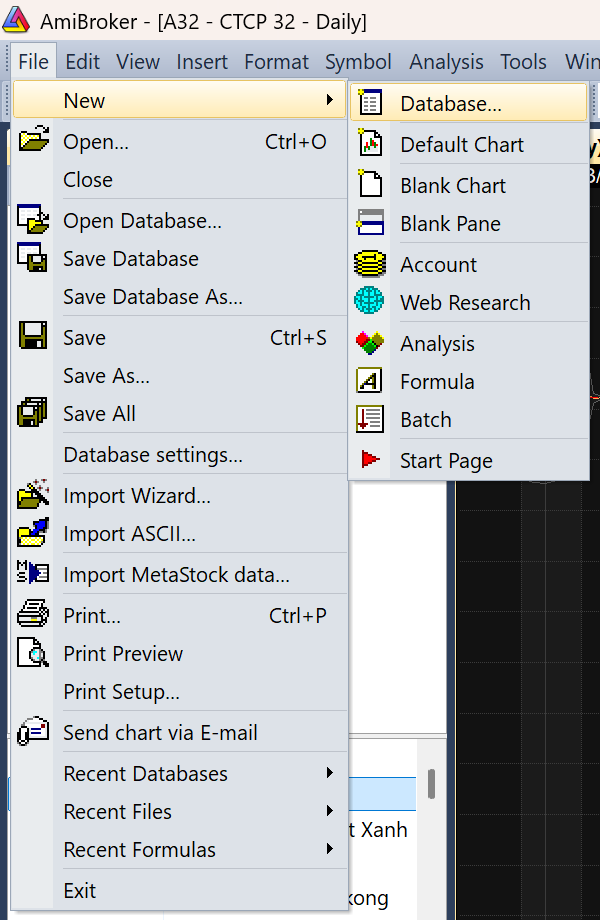Choose Database... in New submenu
Viewport: 600px width, 920px height.
click(x=469, y=103)
